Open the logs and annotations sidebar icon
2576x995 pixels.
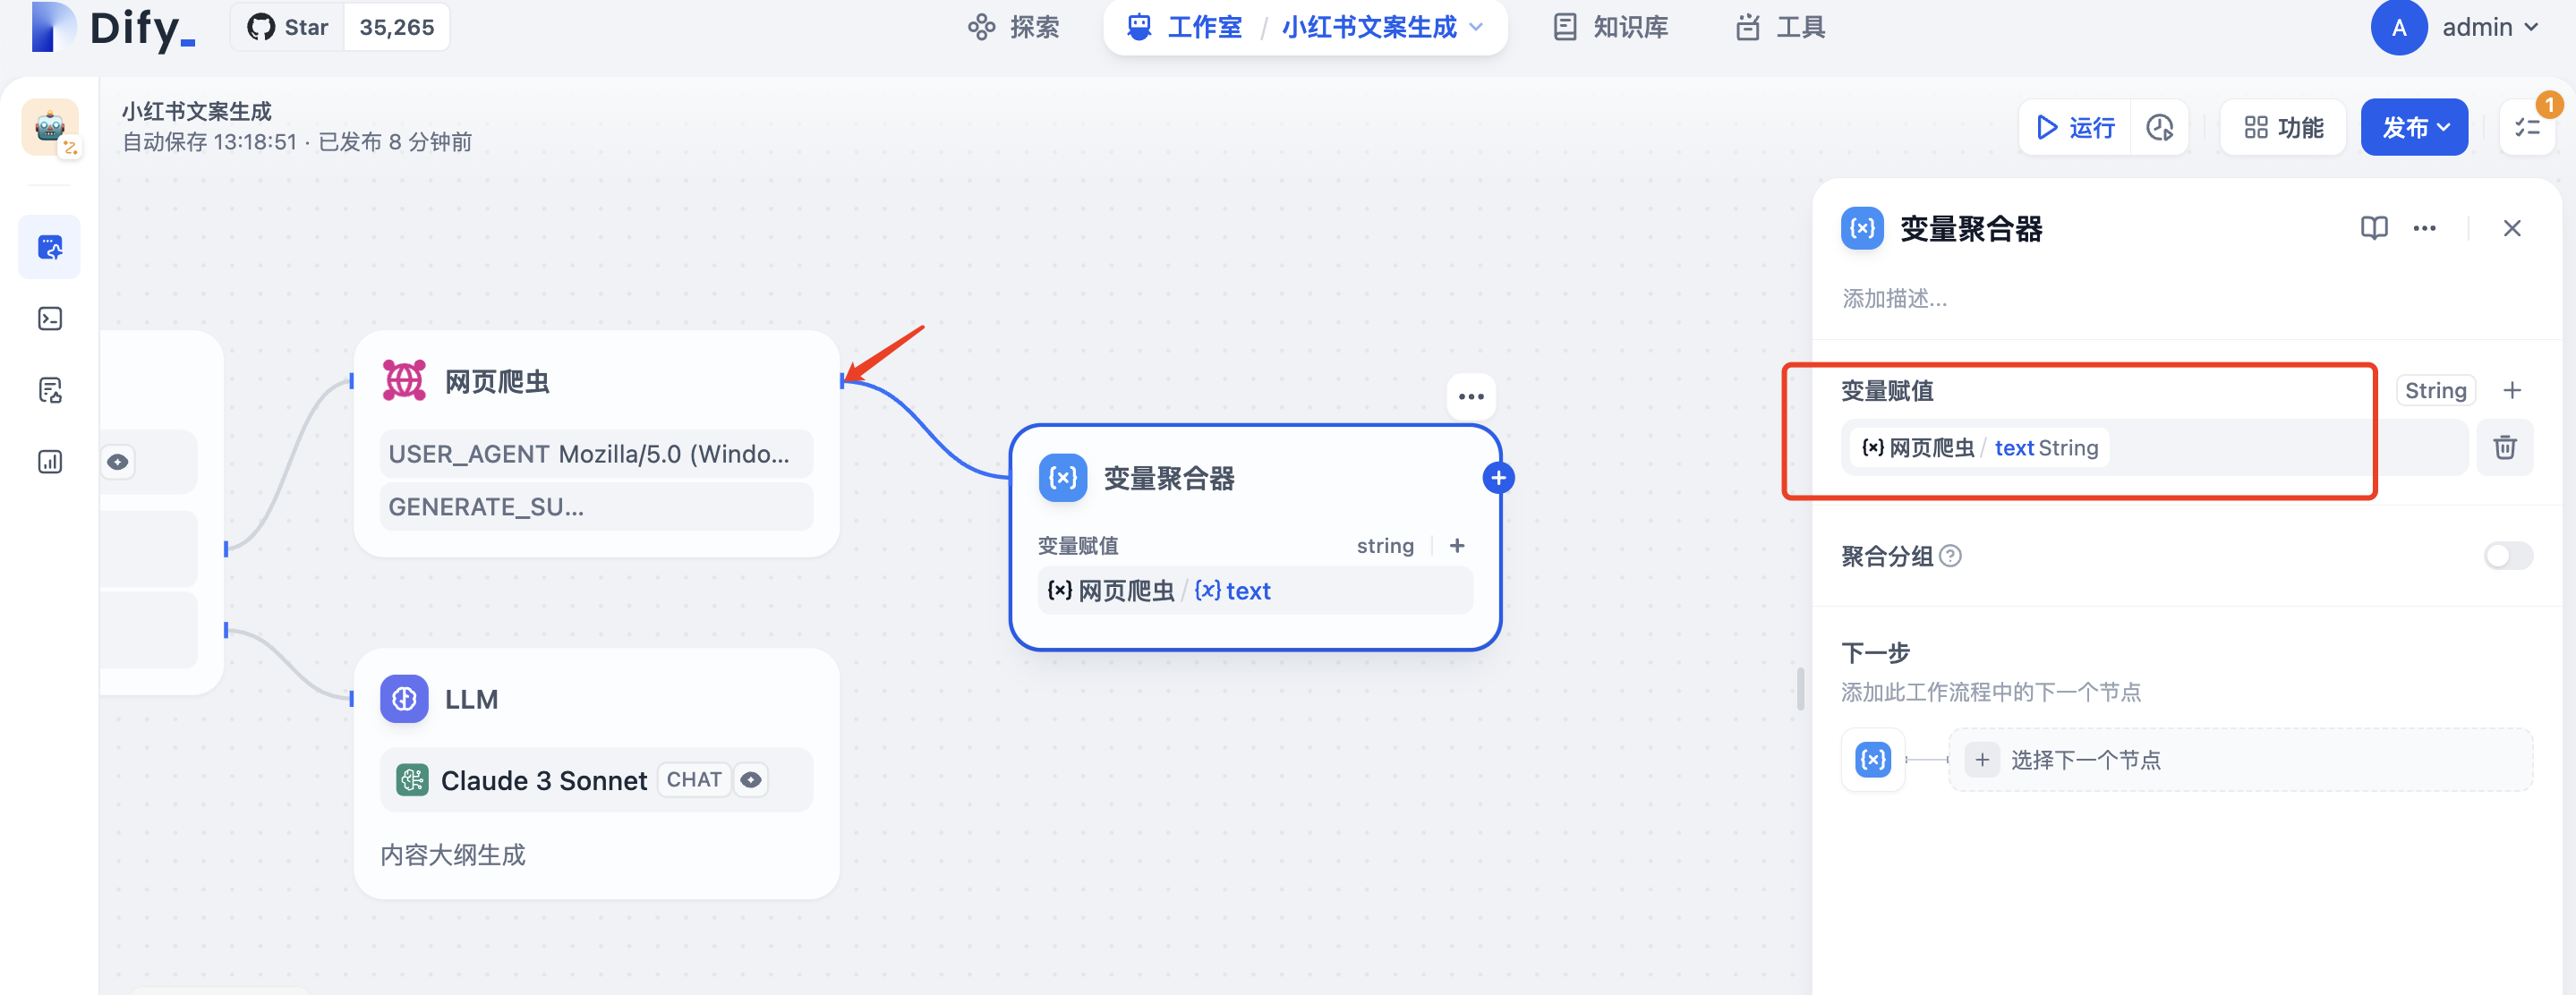pyautogui.click(x=50, y=390)
